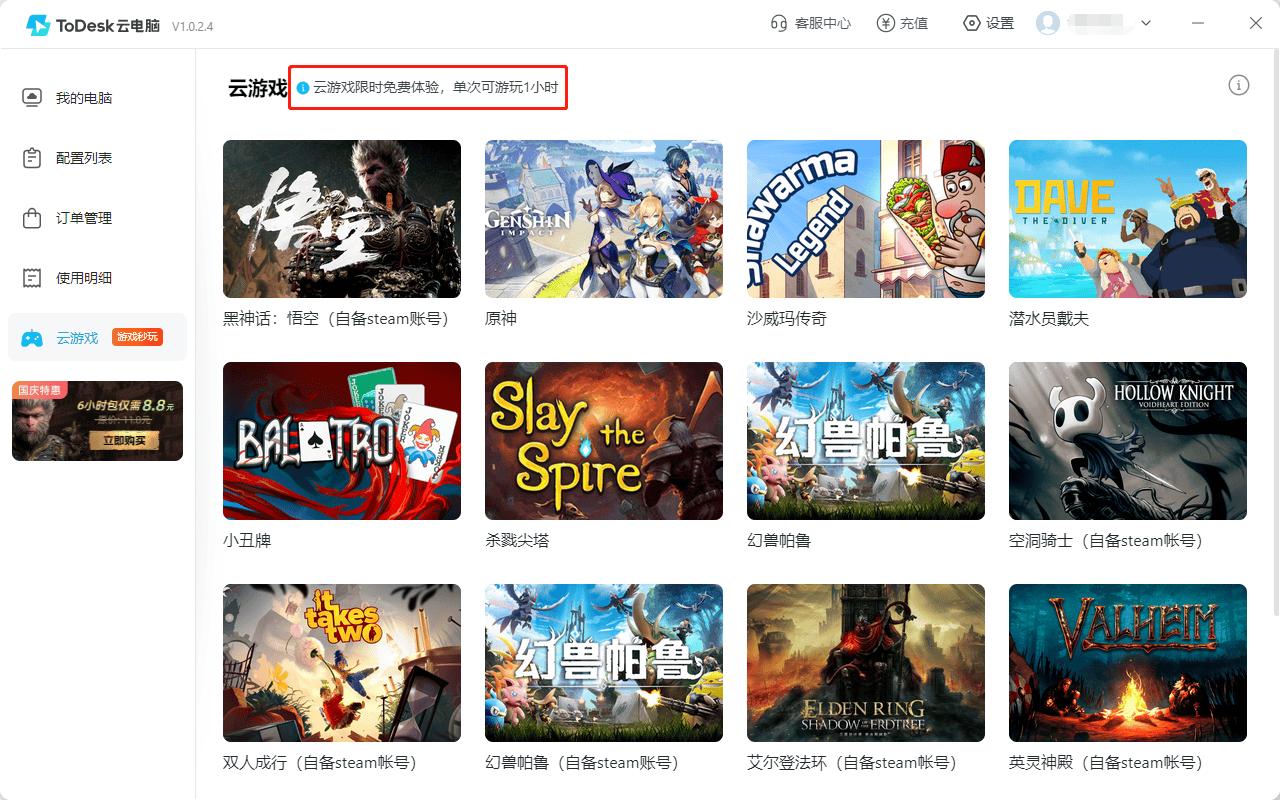Viewport: 1280px width, 800px height.
Task: Click the recharge yen icon
Action: point(885,23)
